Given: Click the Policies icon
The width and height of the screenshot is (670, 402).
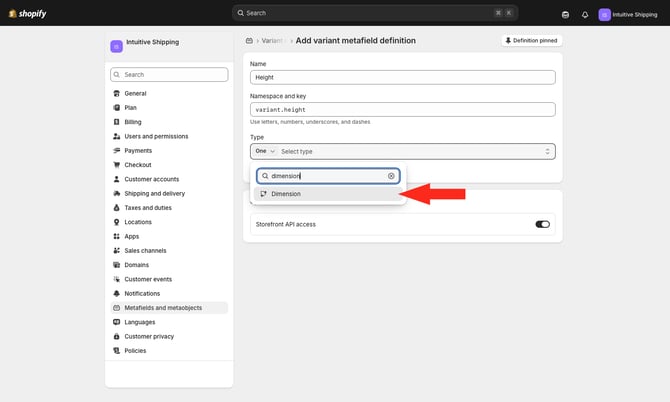Looking at the screenshot, I should point(116,351).
